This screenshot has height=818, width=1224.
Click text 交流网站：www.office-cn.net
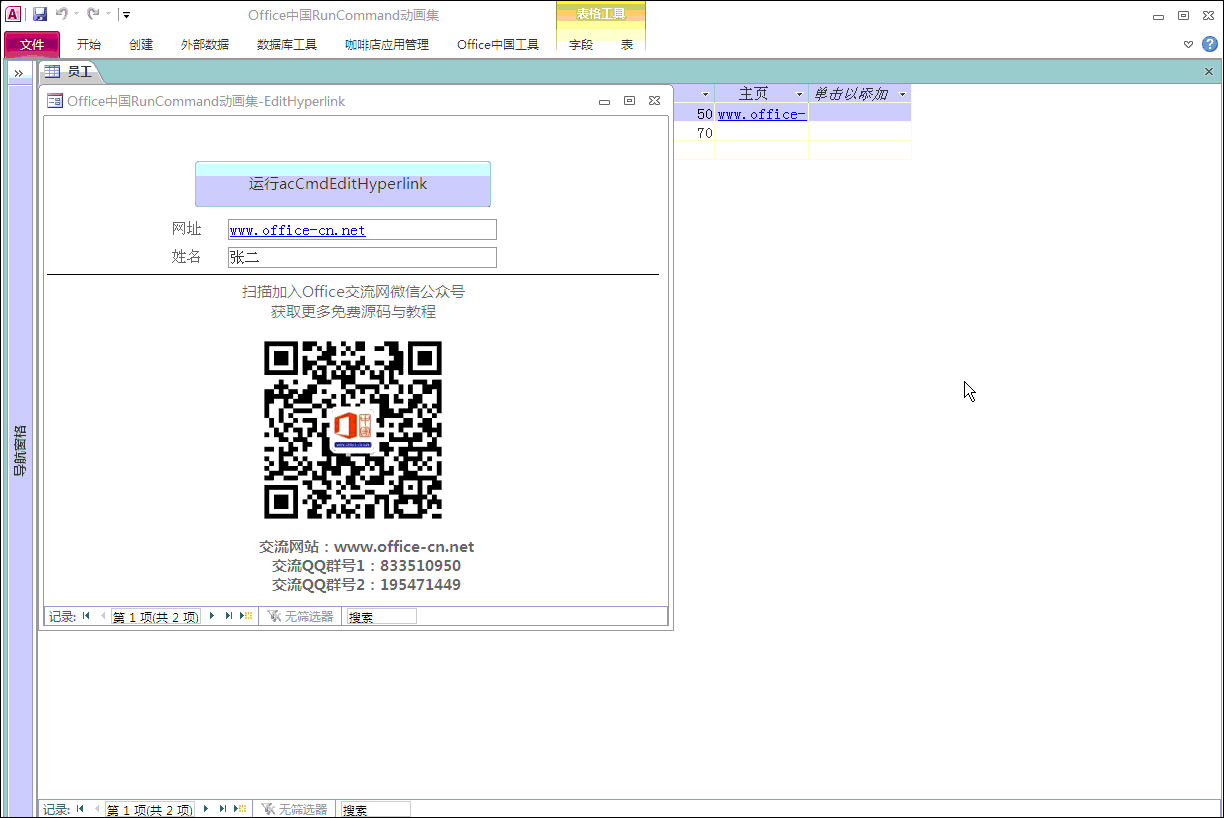[367, 547]
